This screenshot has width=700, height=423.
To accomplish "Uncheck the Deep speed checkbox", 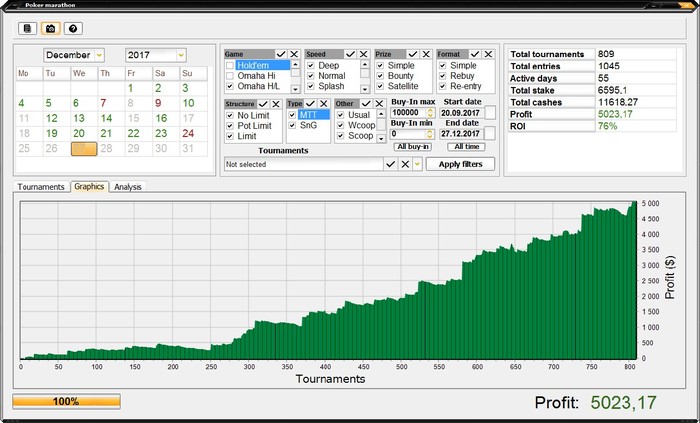I will 311,66.
